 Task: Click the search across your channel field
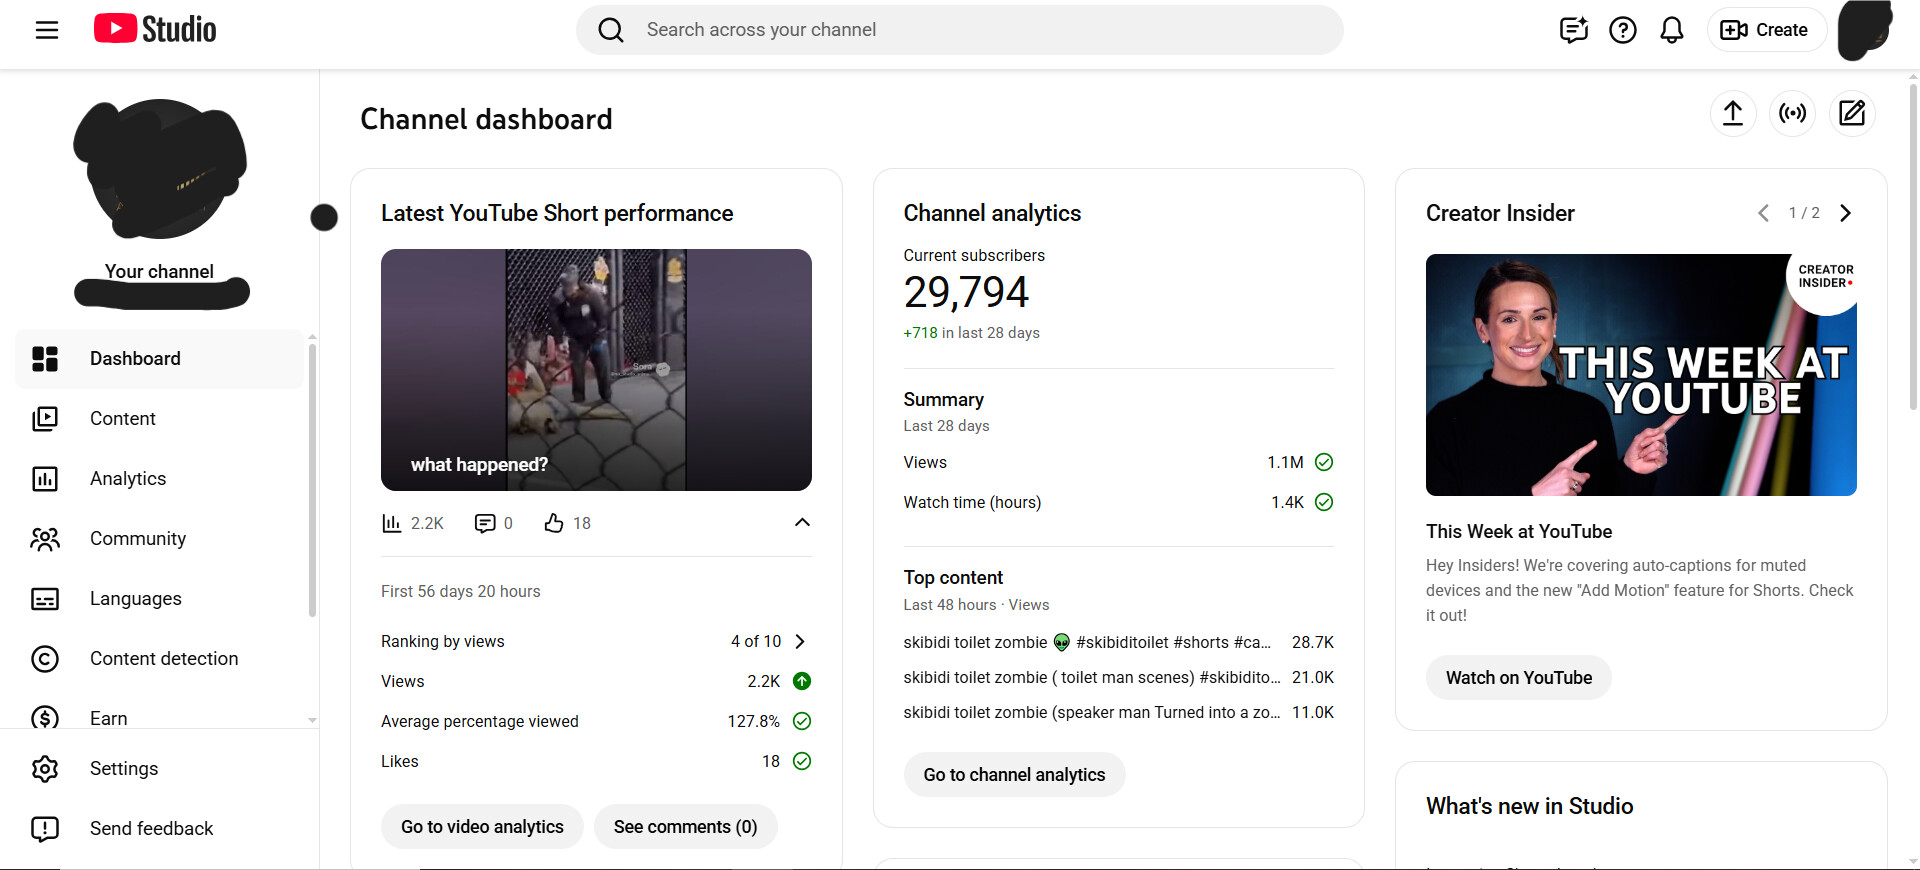[x=960, y=30]
